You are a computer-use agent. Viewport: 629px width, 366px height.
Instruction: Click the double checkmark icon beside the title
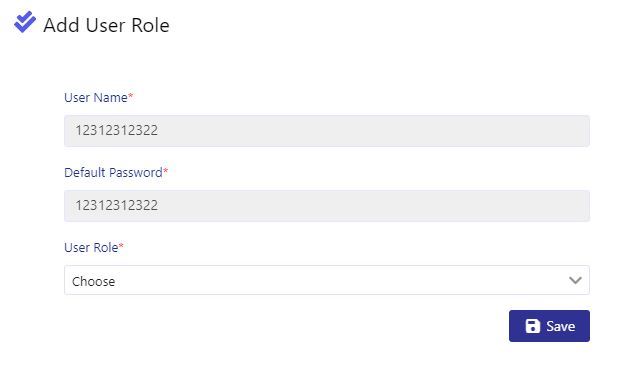pyautogui.click(x=25, y=22)
